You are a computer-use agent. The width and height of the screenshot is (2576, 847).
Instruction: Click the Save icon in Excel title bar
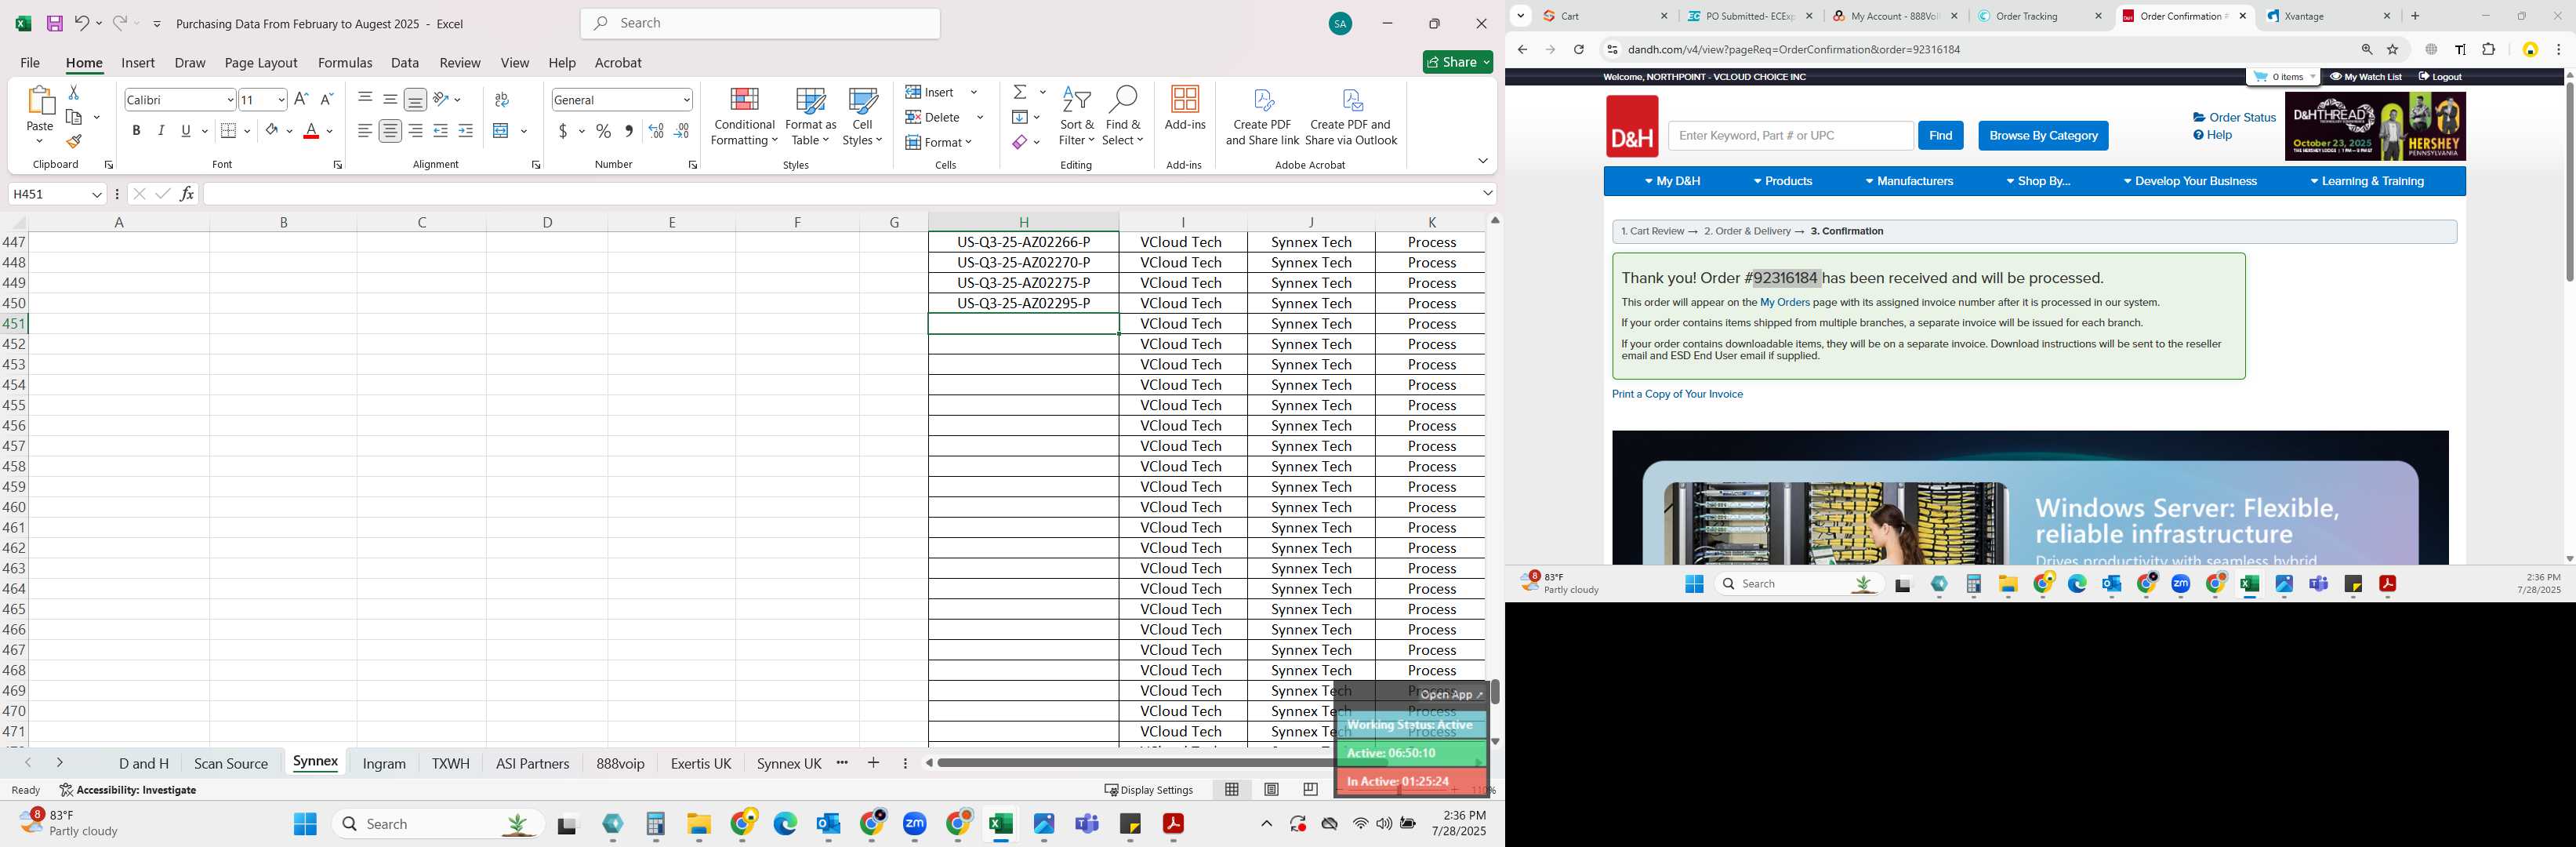click(54, 23)
